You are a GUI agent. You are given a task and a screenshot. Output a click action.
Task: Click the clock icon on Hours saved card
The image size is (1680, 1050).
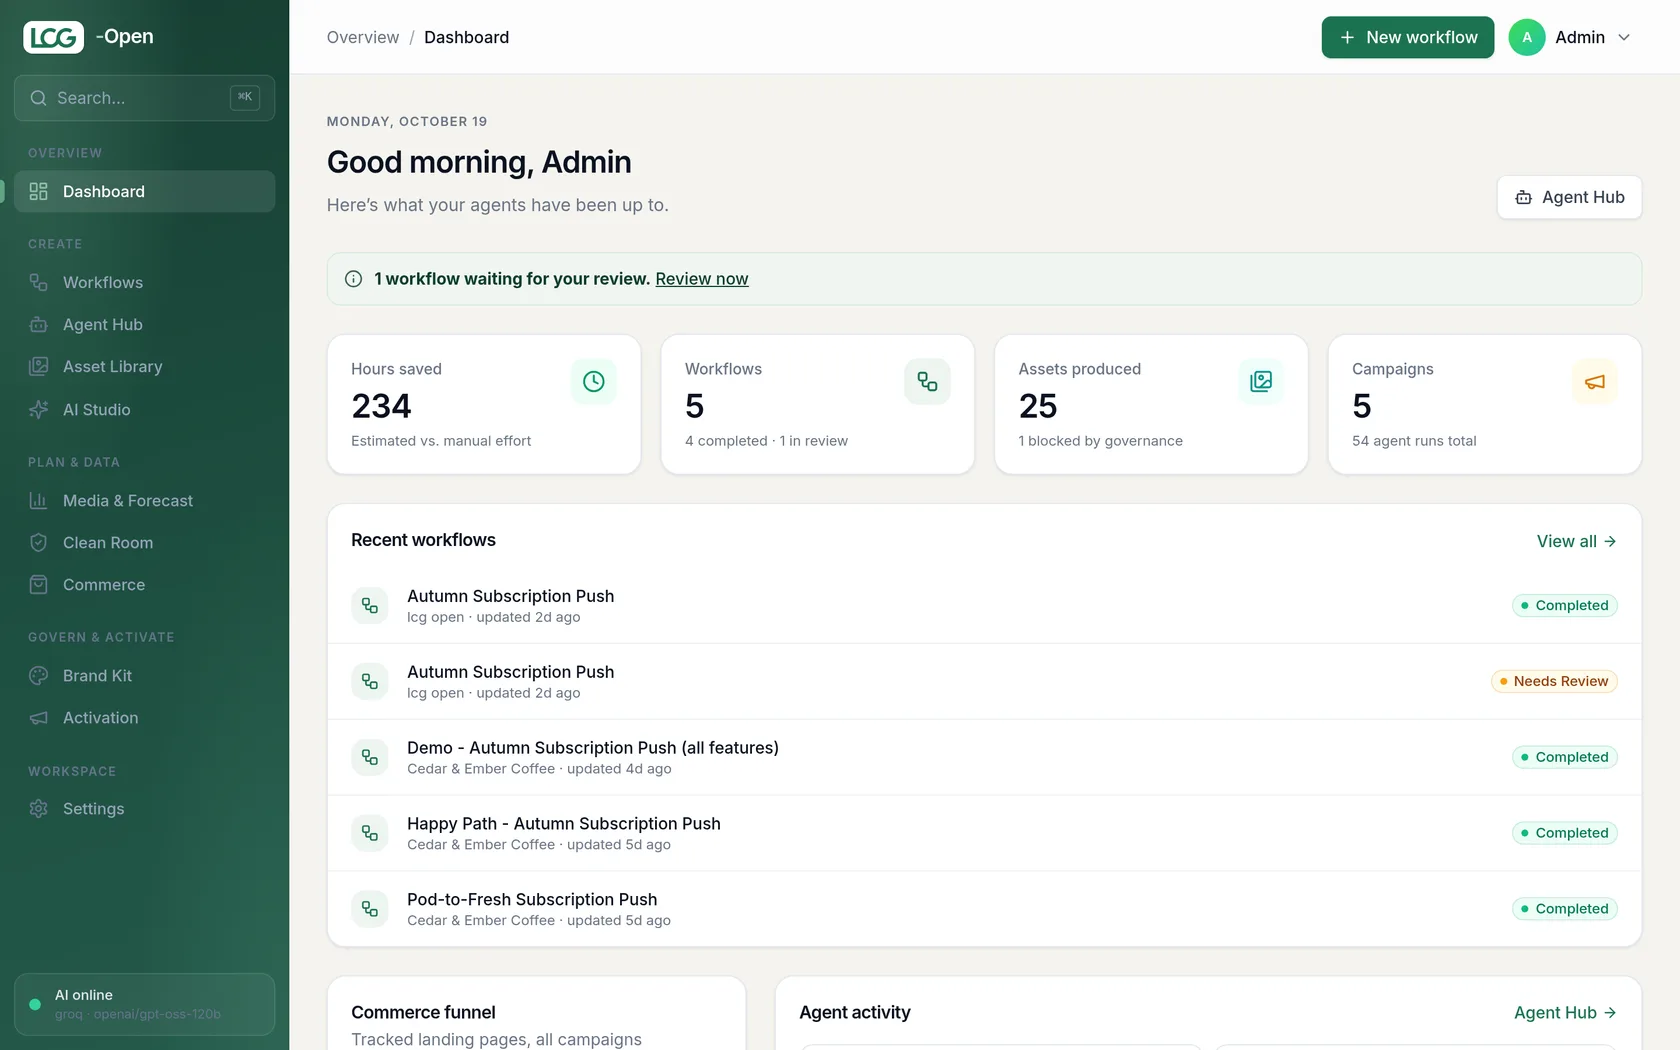coord(594,382)
